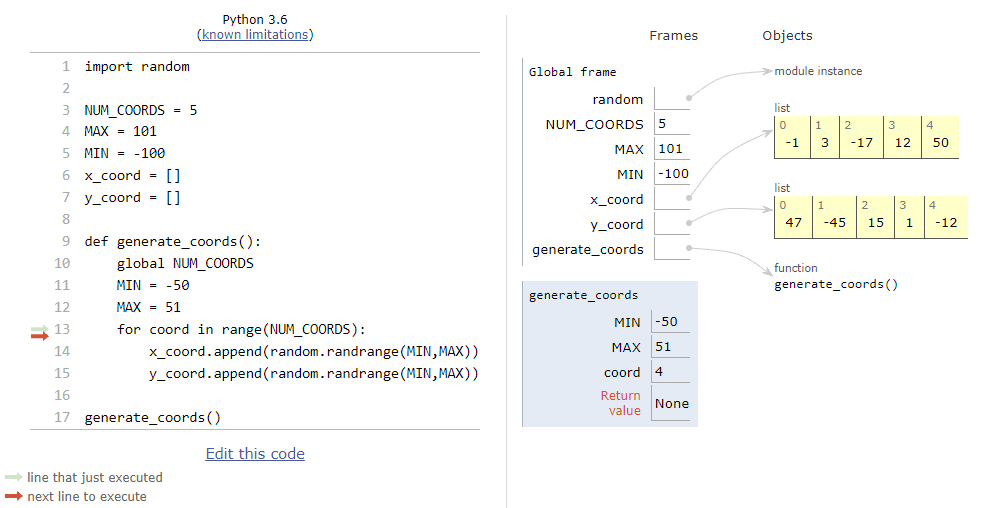Click the coord value 4 in local frame
This screenshot has height=508, width=1005.
[670, 372]
